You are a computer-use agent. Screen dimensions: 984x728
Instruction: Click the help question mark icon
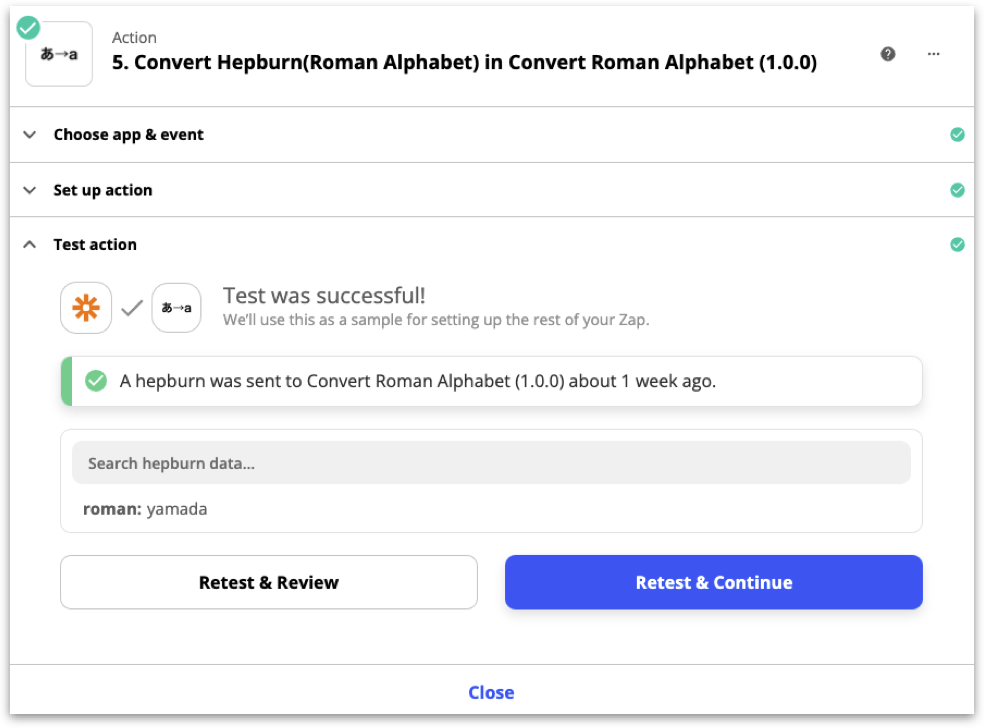[x=888, y=54]
